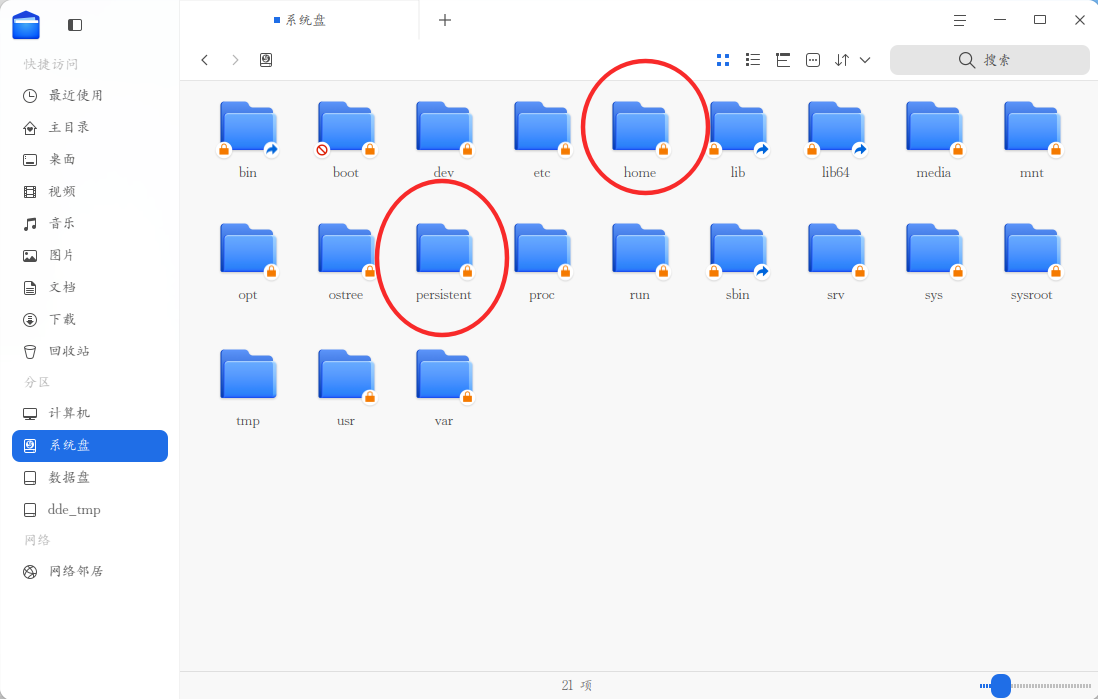
Task: Select the usr folder
Action: click(x=346, y=389)
